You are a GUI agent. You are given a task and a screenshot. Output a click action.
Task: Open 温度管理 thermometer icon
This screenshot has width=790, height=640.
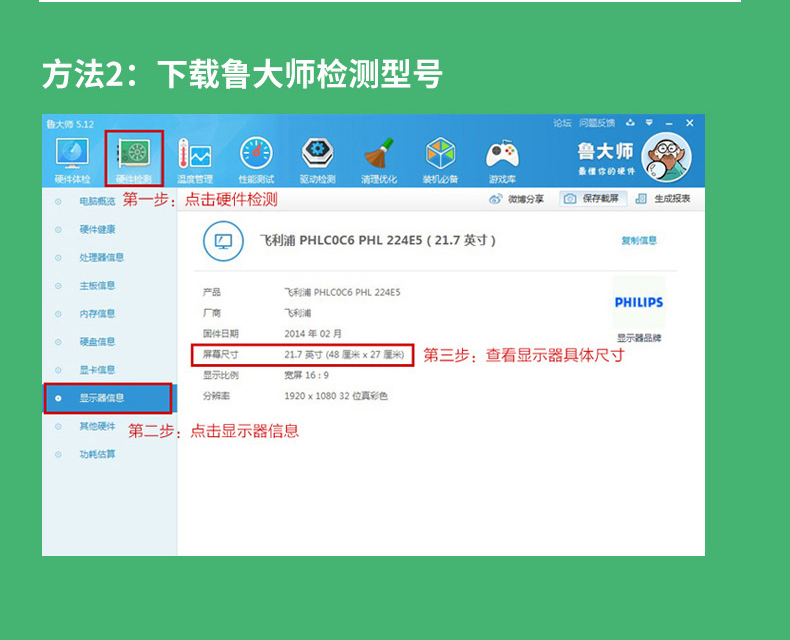194,153
